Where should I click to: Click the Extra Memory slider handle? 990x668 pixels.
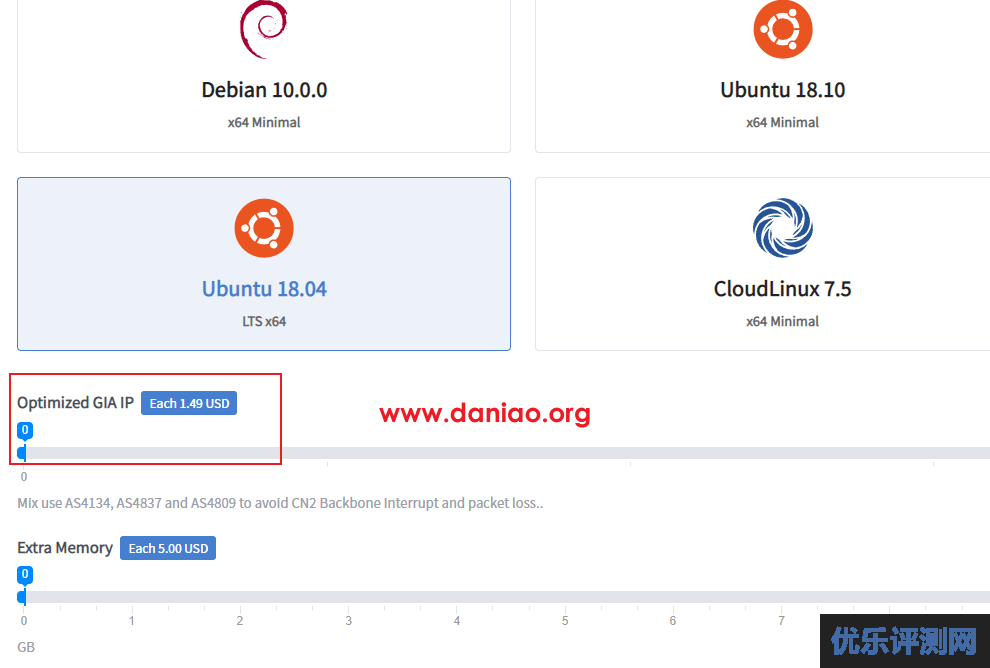pyautogui.click(x=23, y=597)
